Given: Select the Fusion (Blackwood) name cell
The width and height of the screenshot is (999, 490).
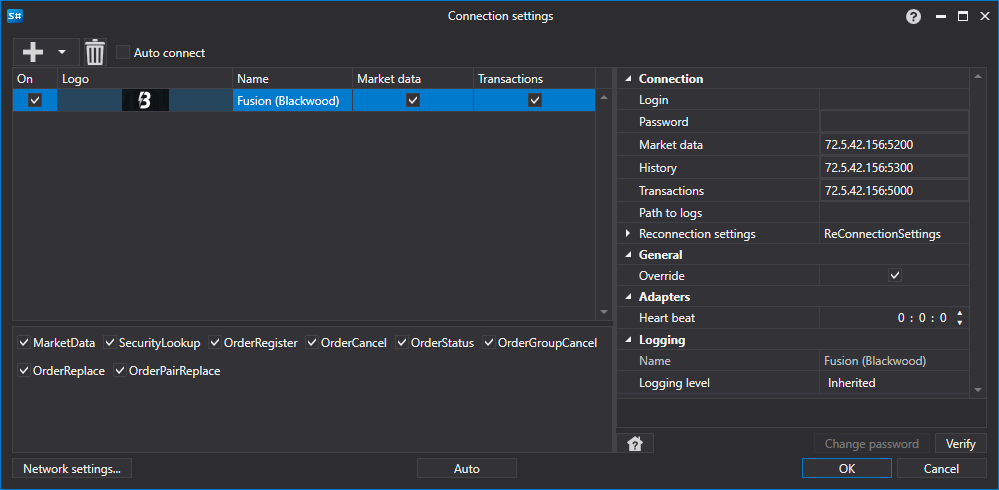Looking at the screenshot, I should pyautogui.click(x=292, y=100).
